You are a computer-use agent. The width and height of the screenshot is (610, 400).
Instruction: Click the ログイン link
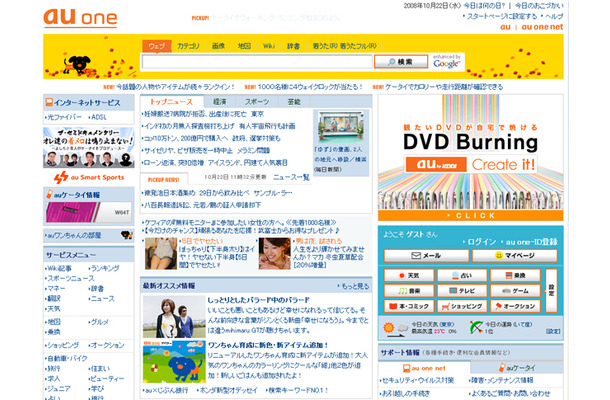[x=482, y=242]
